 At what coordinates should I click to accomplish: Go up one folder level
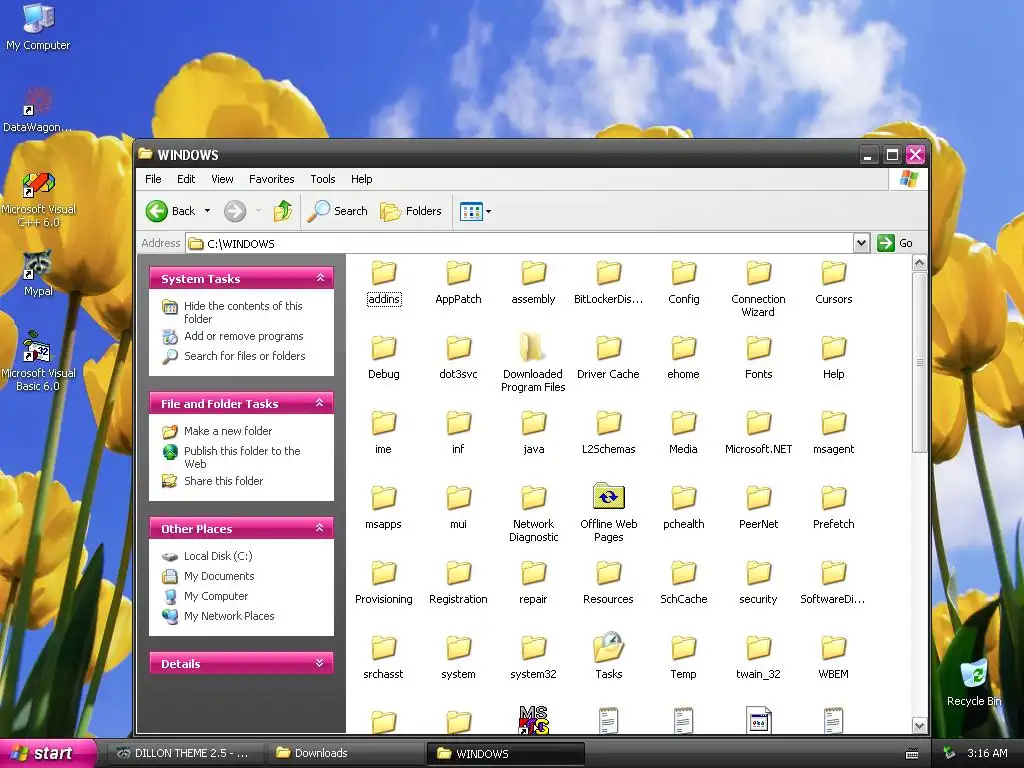click(x=283, y=211)
